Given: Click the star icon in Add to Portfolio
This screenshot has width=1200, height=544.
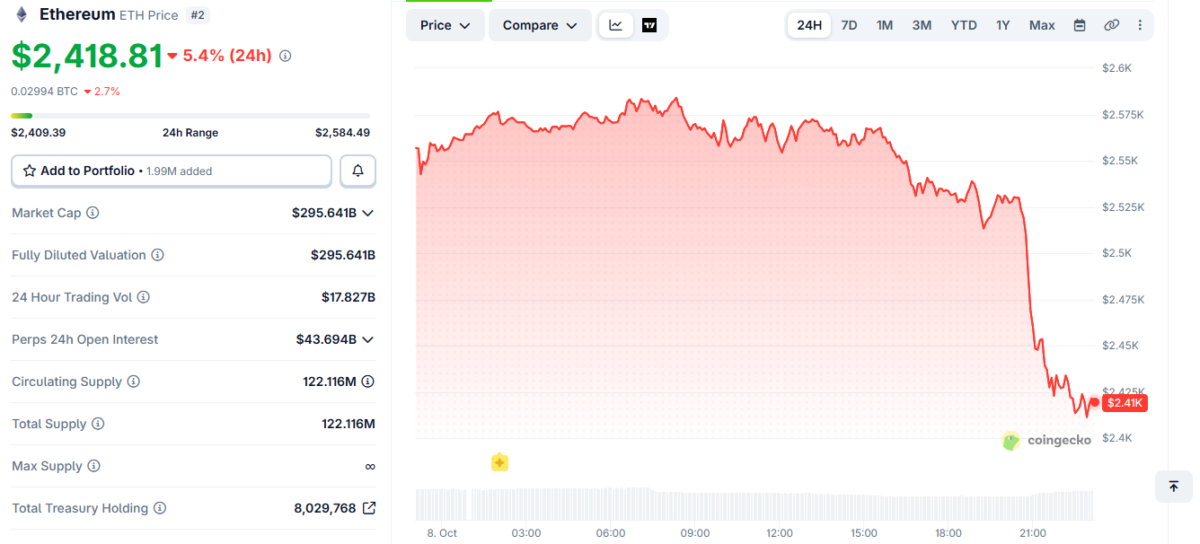Looking at the screenshot, I should point(30,171).
